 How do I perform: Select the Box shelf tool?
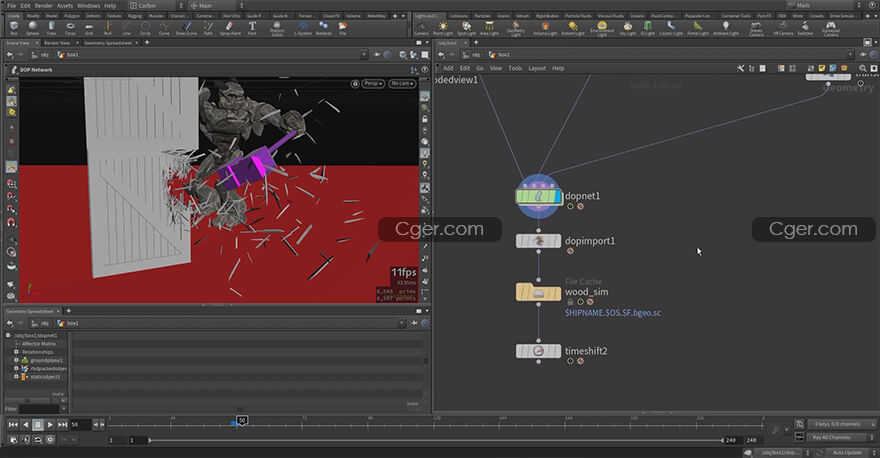coord(14,28)
